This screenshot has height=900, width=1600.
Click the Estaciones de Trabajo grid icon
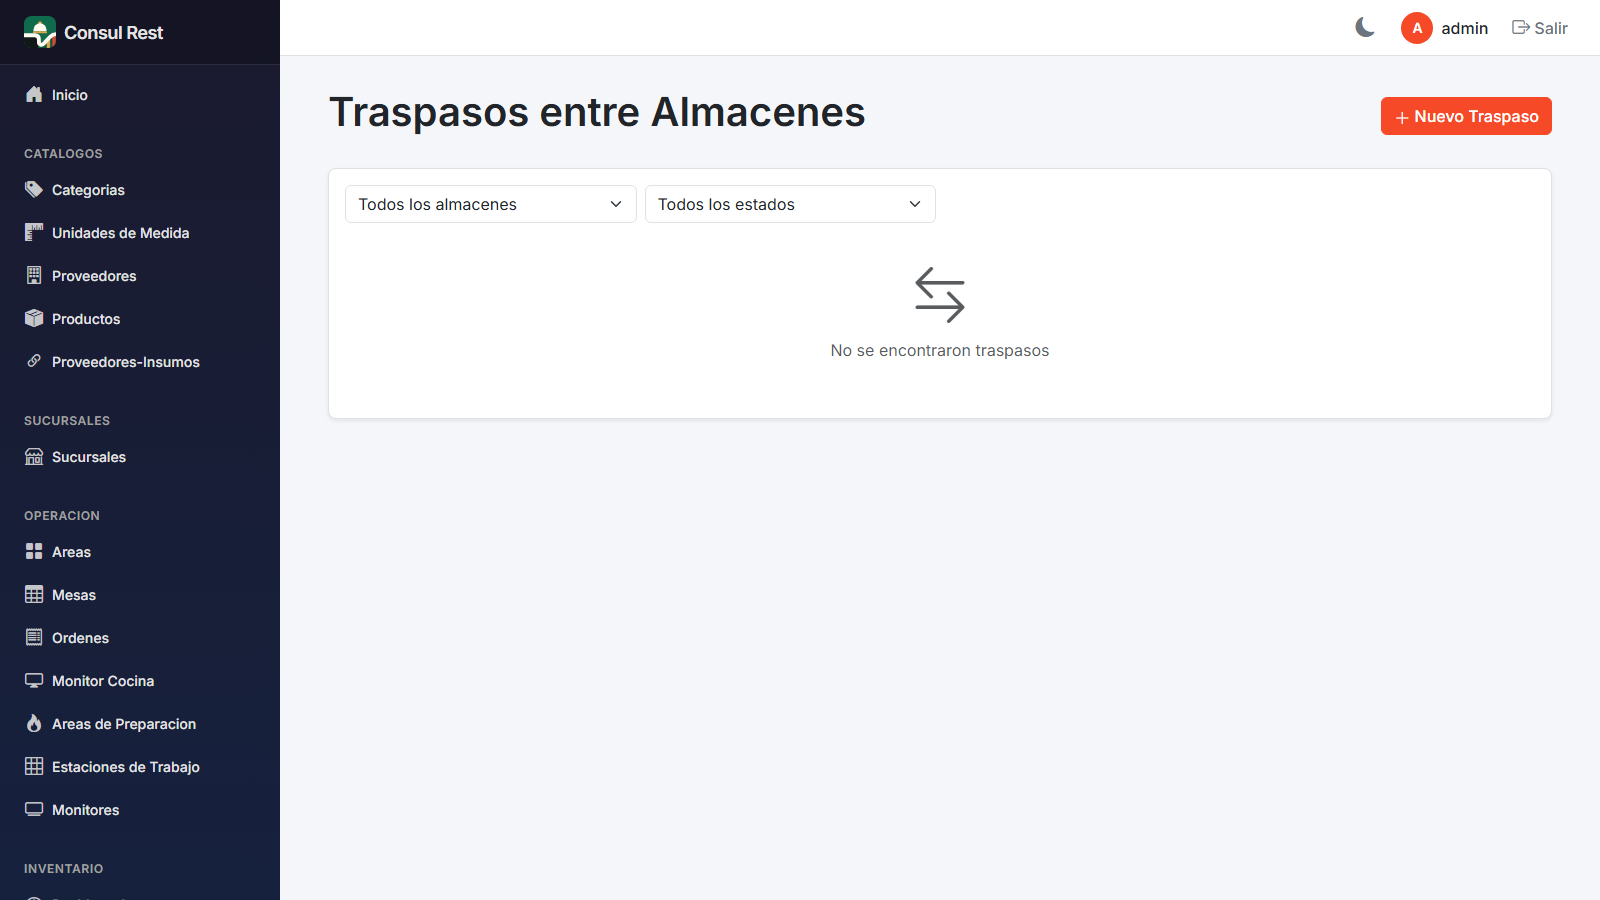coord(34,767)
